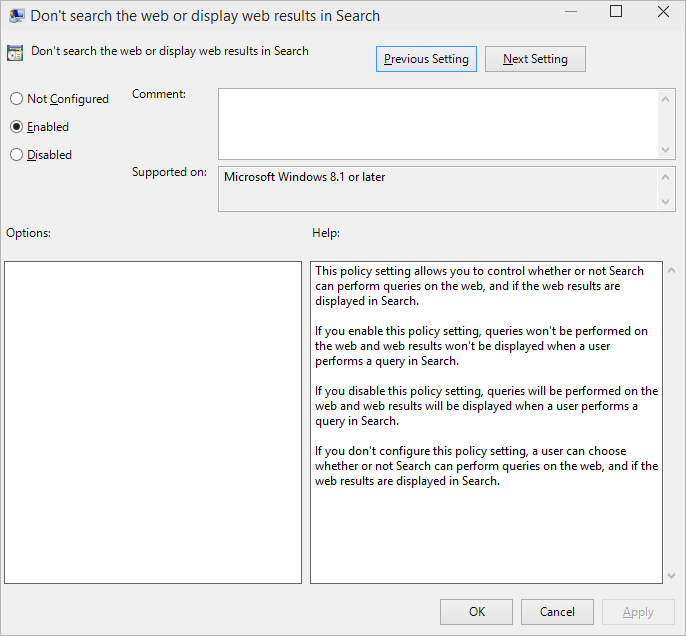Click the Supported on text field

click(438, 189)
